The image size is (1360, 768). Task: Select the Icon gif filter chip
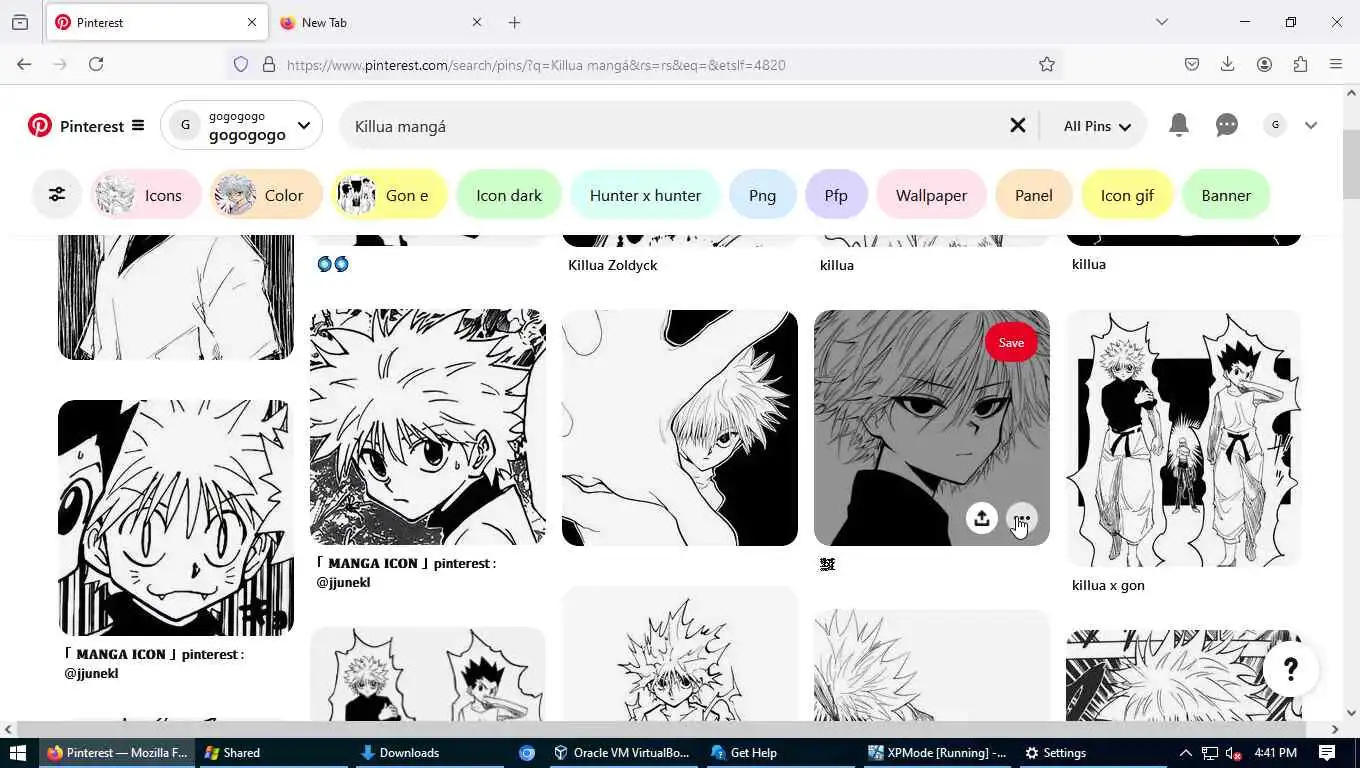point(1127,195)
